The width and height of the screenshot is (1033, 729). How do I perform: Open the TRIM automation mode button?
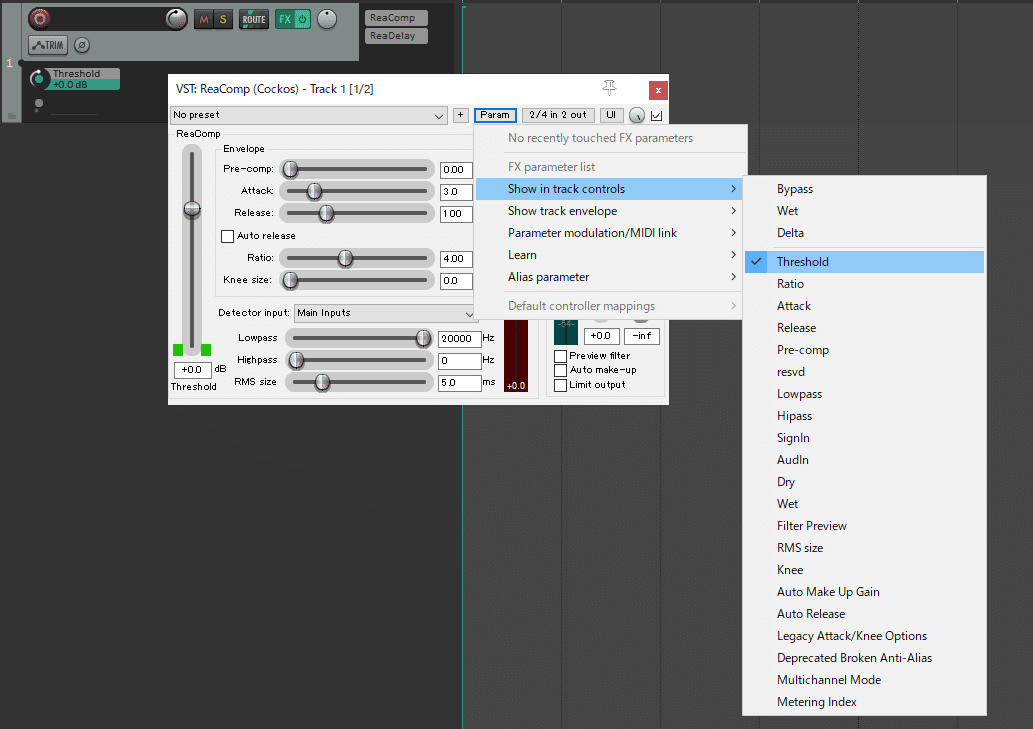coord(48,45)
